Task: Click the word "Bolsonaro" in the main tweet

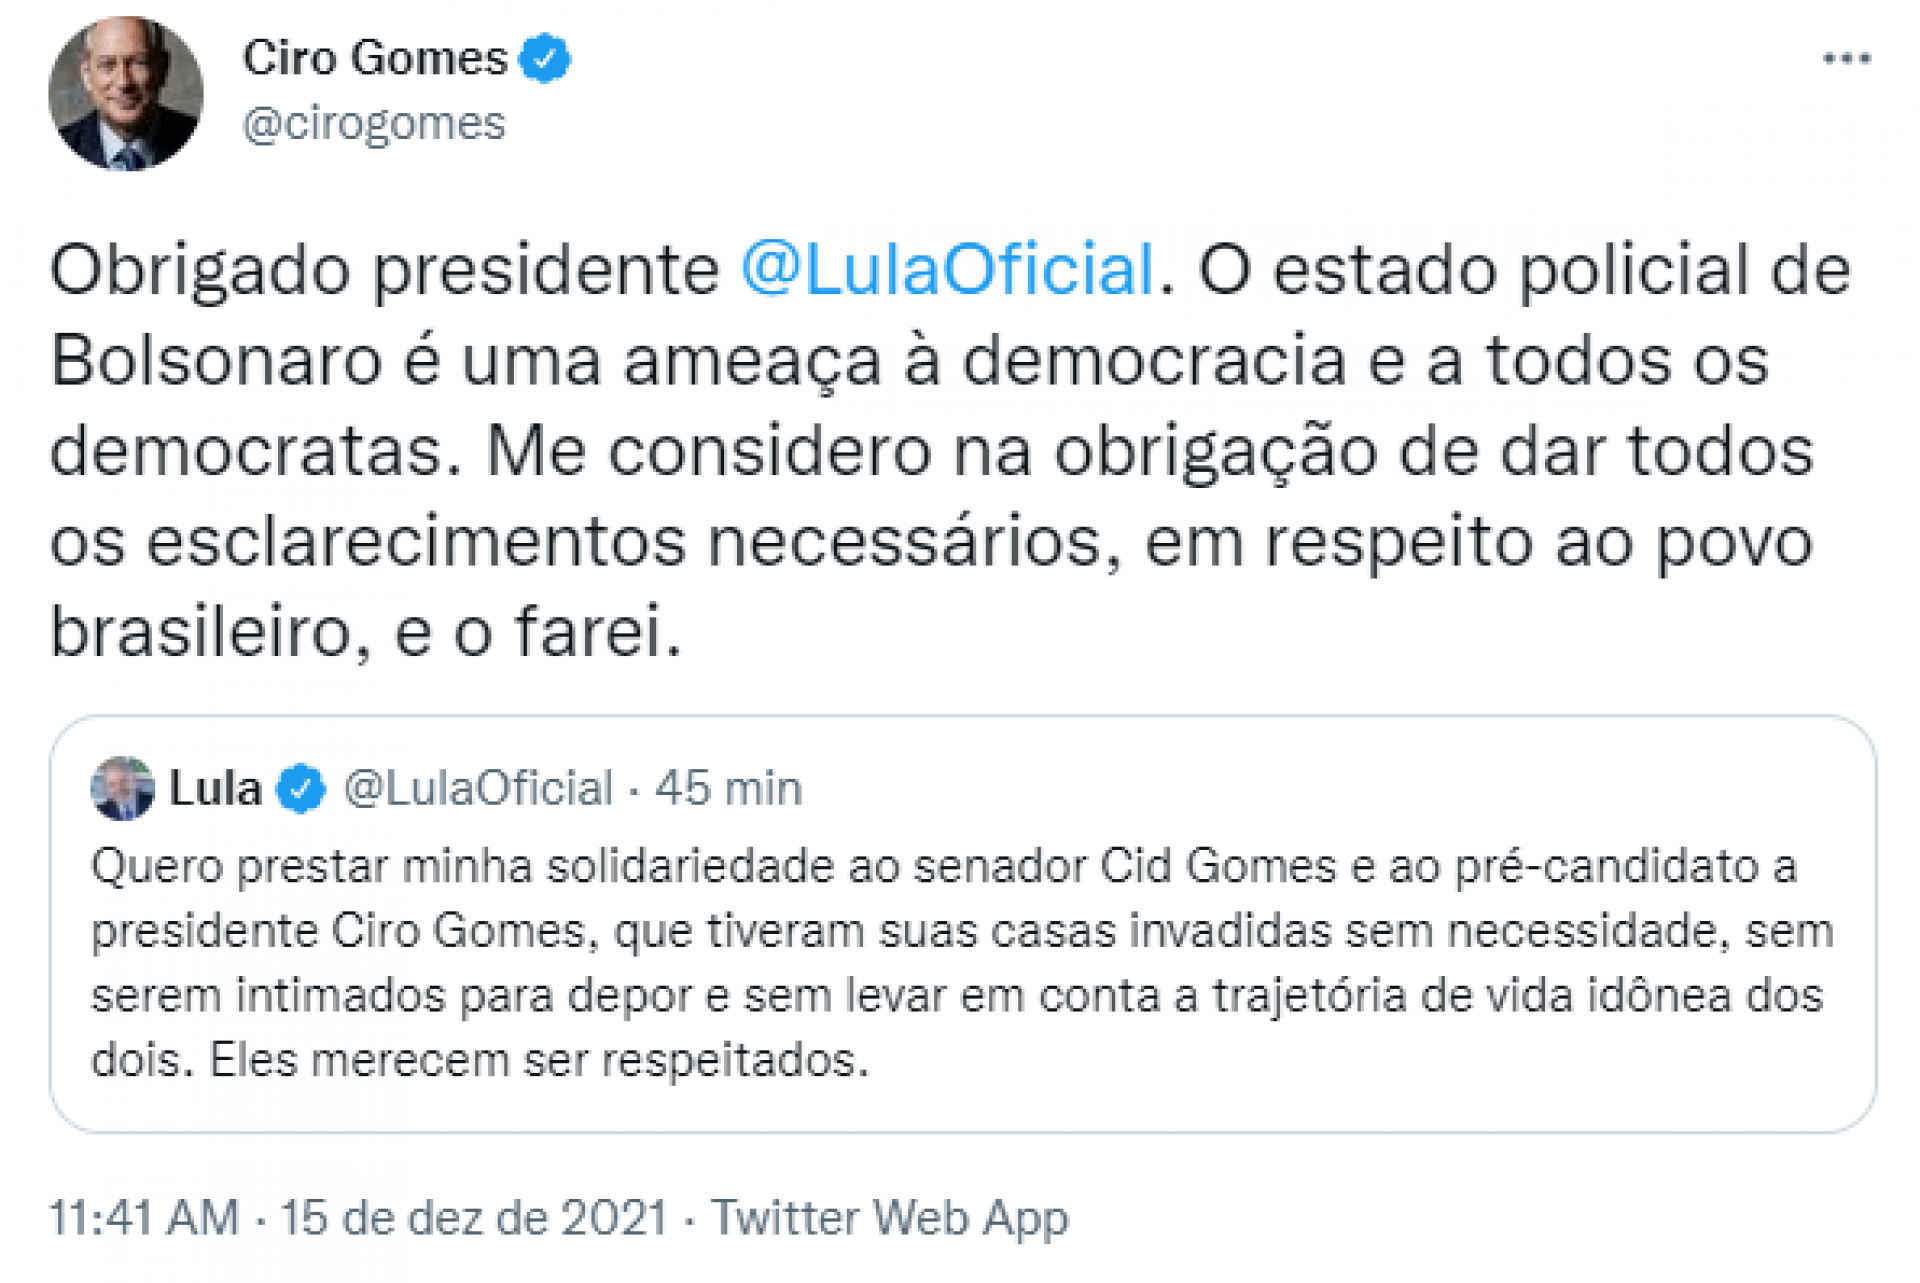Action: pos(216,361)
